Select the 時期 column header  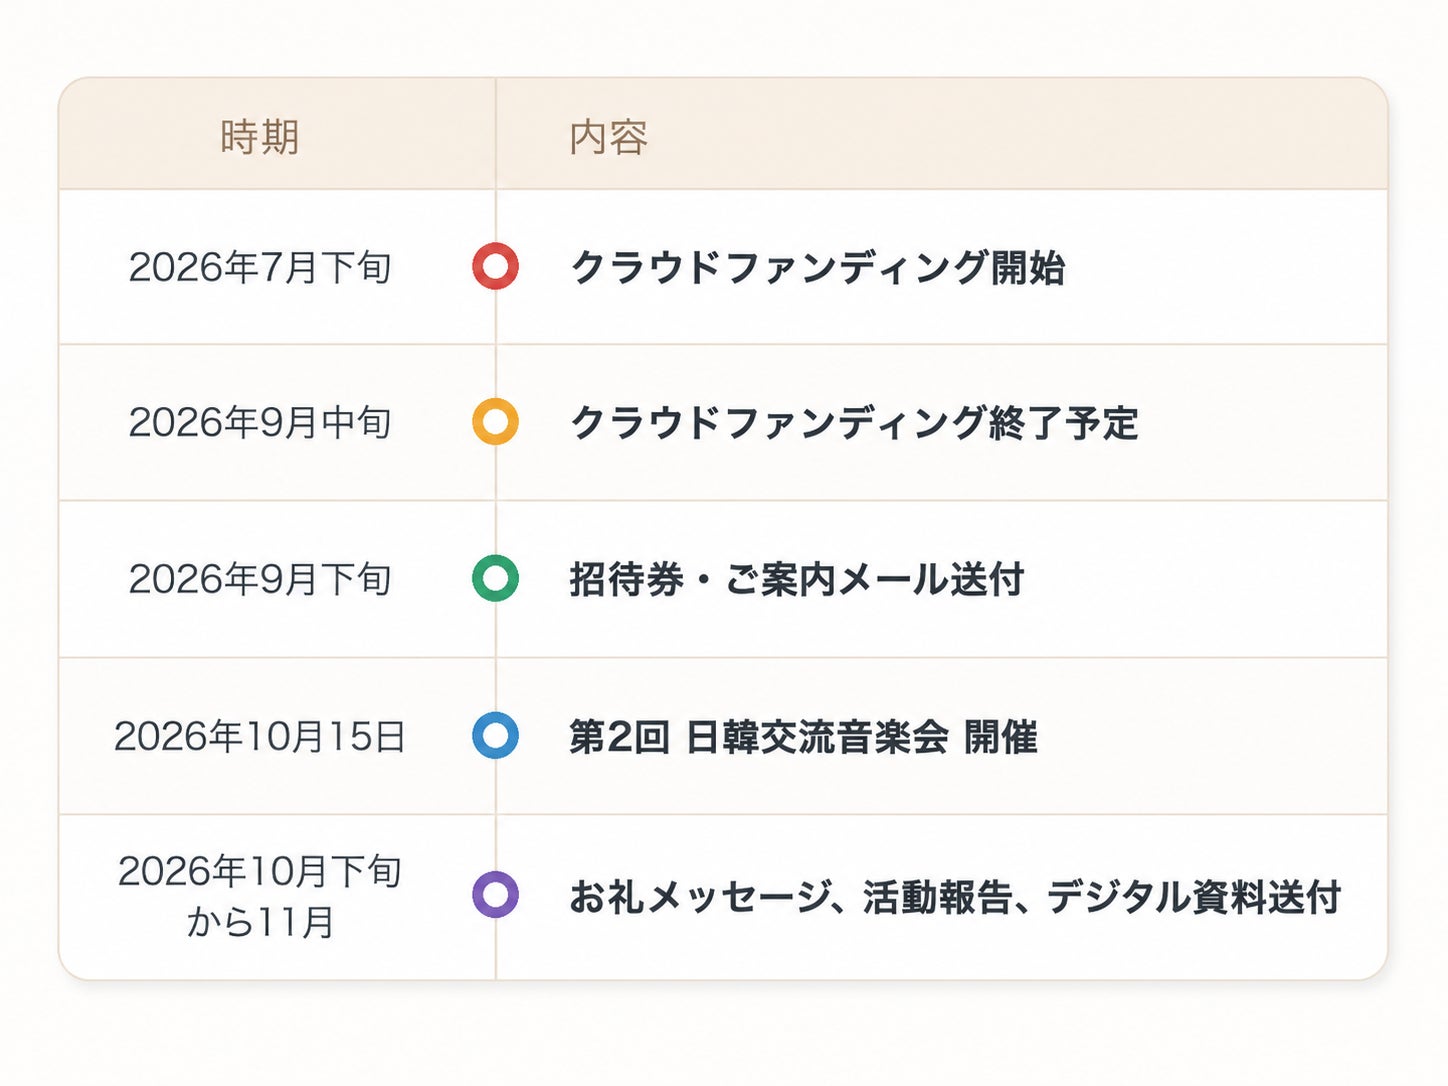(x=260, y=137)
